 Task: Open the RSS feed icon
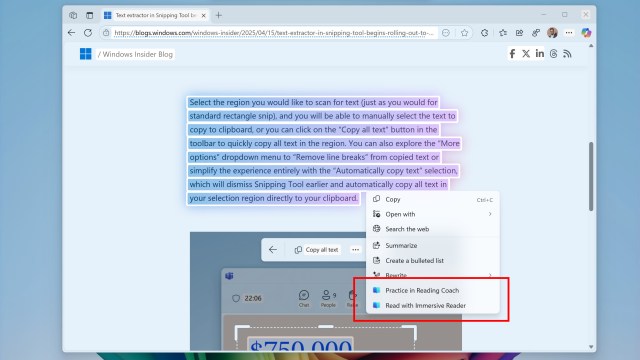[x=567, y=53]
